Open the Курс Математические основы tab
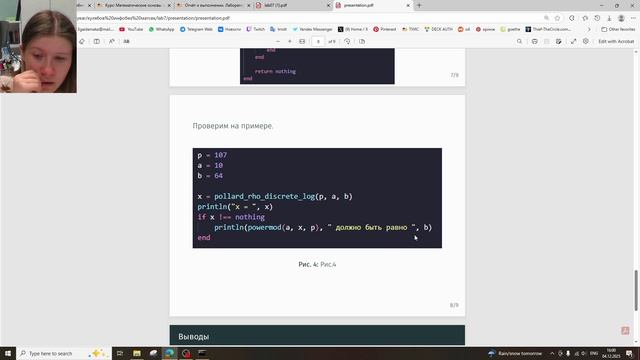Screen dimensions: 640x360 (133, 5)
